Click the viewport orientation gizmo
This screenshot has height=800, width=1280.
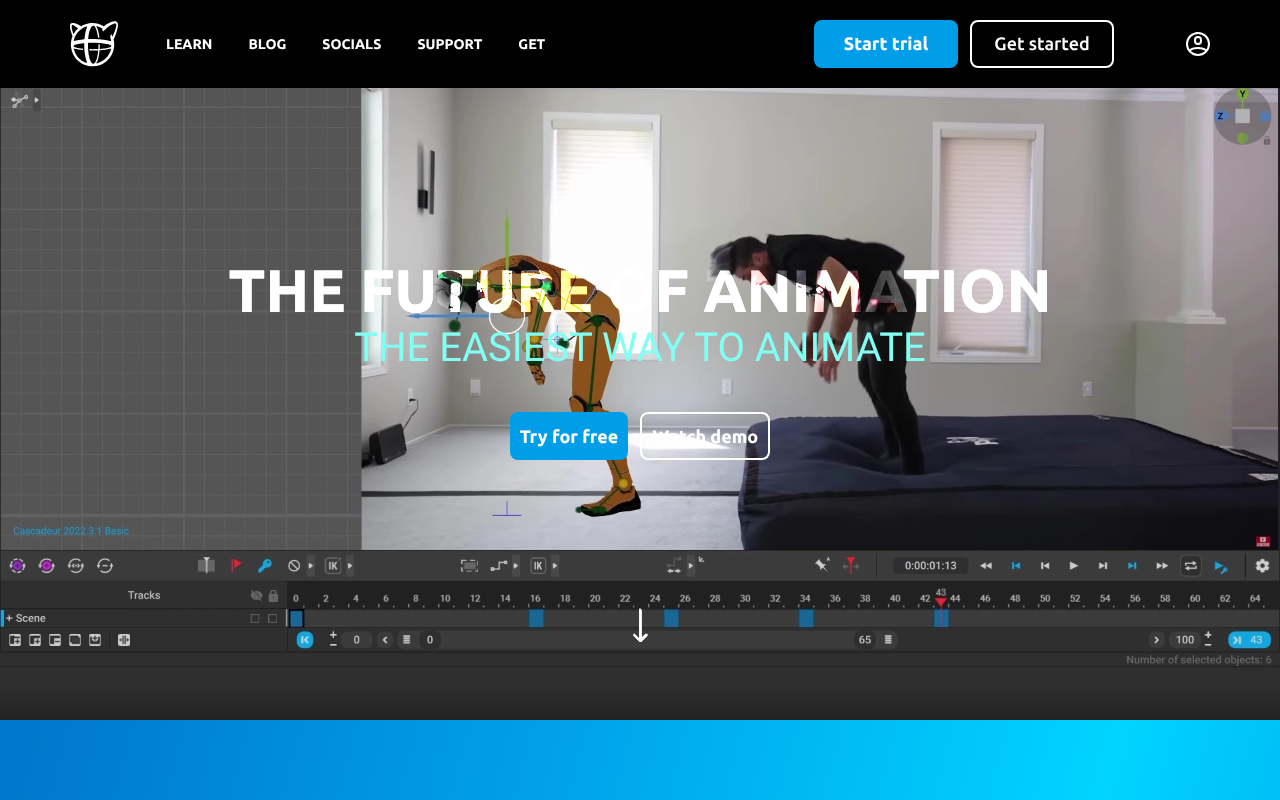point(1242,116)
